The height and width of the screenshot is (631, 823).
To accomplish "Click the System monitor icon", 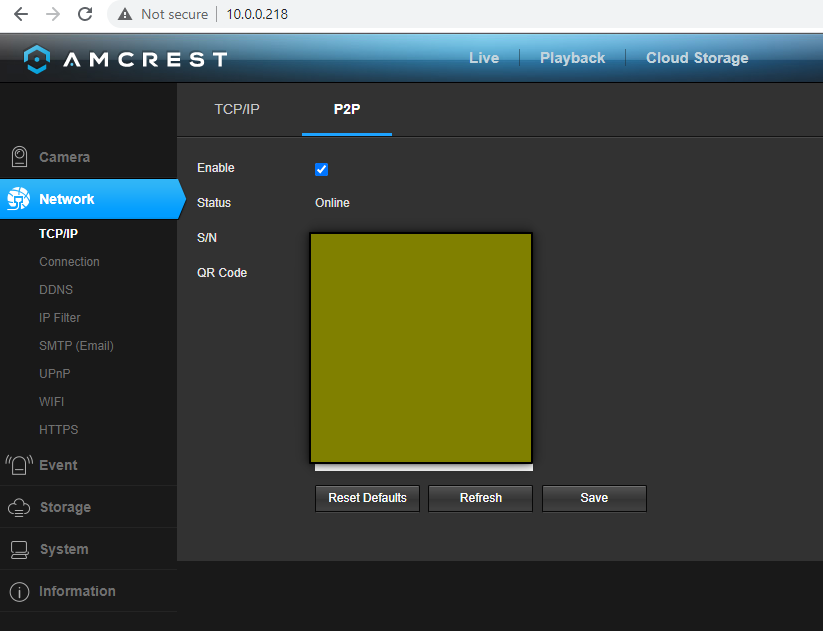I will point(19,549).
